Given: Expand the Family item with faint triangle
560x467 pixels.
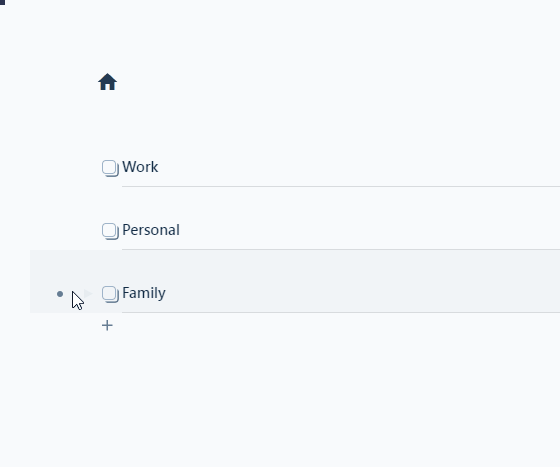Looking at the screenshot, I should click(88, 293).
